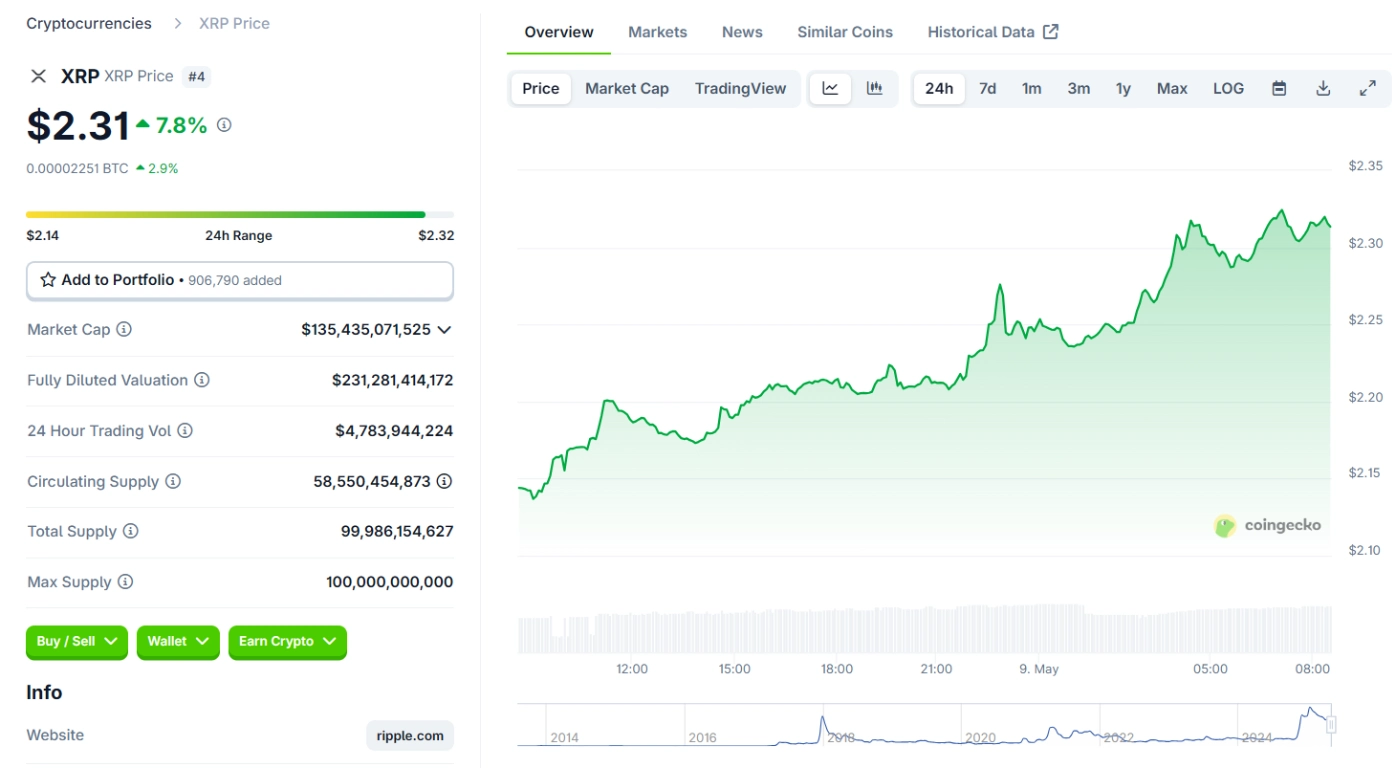Click the XRP Price breadcrumb
The image size is (1396, 768).
click(234, 23)
